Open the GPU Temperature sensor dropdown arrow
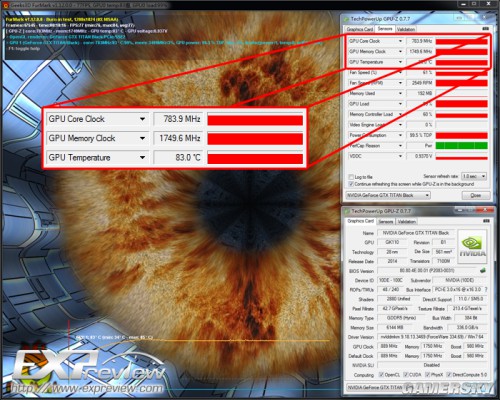The height and width of the screenshot is (400, 500). pos(400,62)
